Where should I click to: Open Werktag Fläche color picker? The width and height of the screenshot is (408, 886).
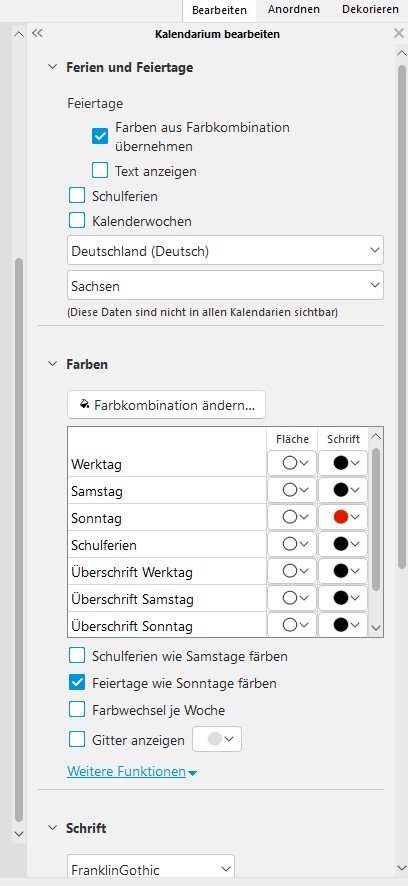click(292, 463)
